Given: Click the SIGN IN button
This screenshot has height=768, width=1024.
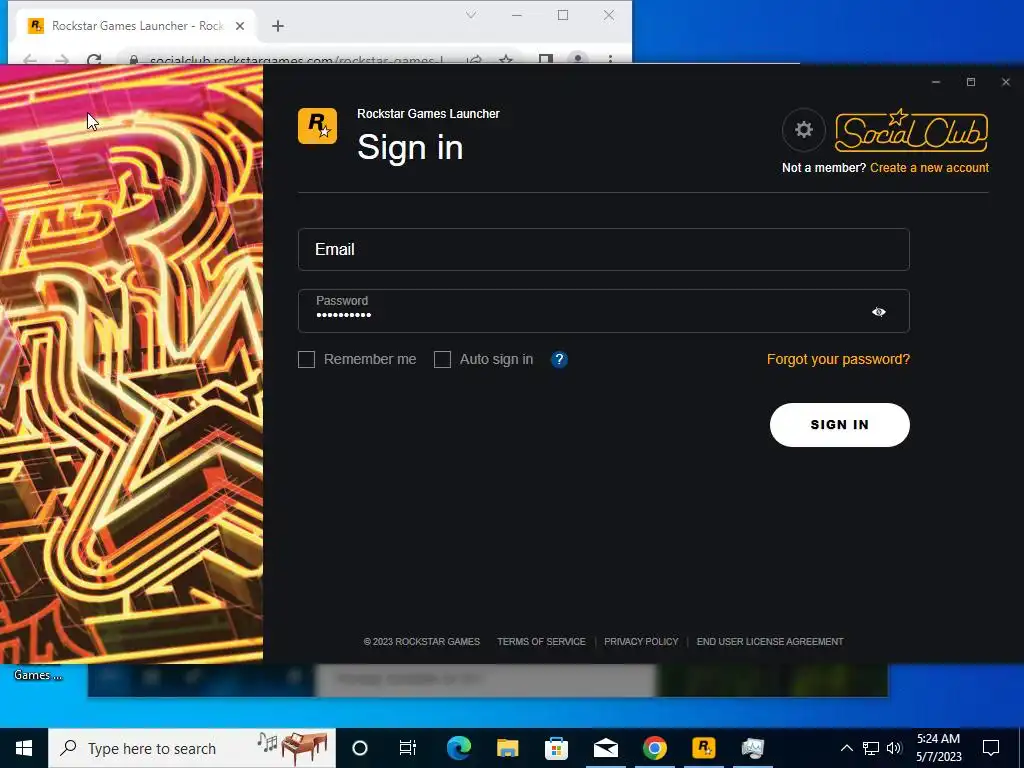Looking at the screenshot, I should click(x=839, y=425).
